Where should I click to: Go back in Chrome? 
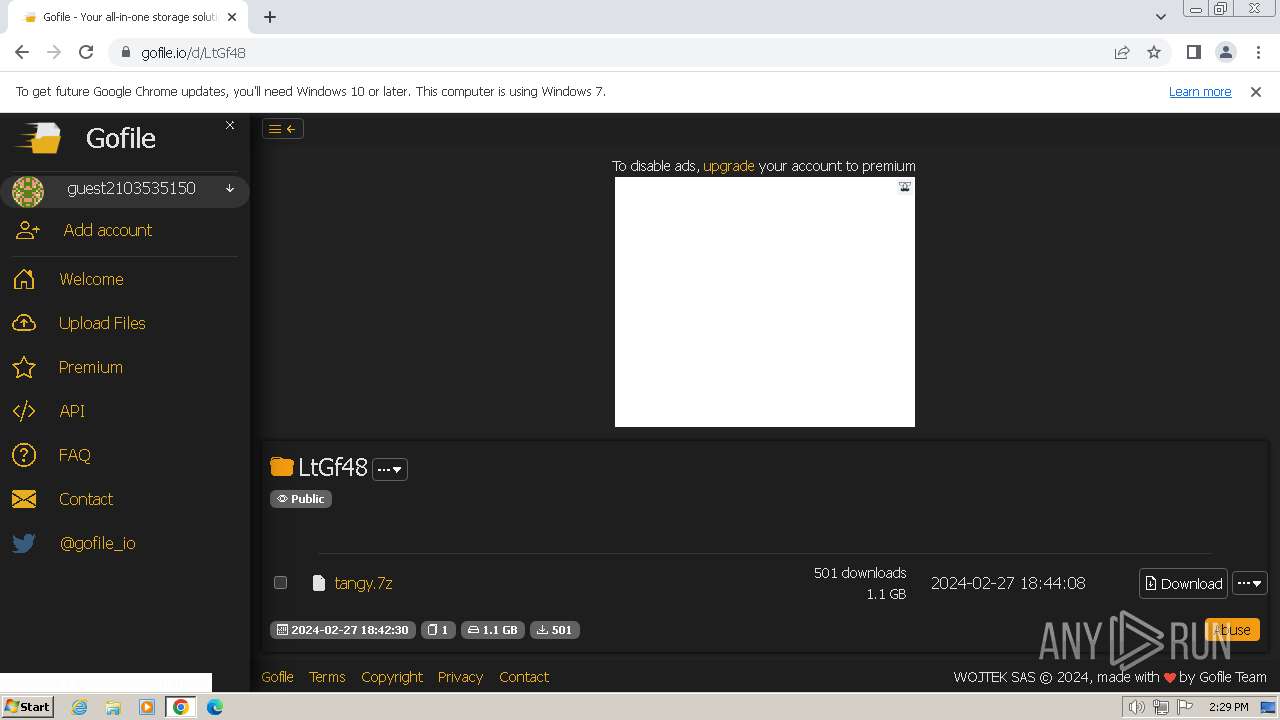[x=22, y=52]
